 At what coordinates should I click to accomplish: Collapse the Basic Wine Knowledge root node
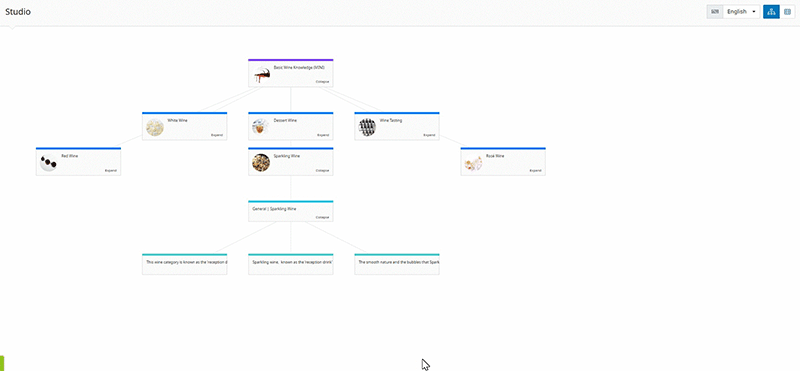point(322,82)
